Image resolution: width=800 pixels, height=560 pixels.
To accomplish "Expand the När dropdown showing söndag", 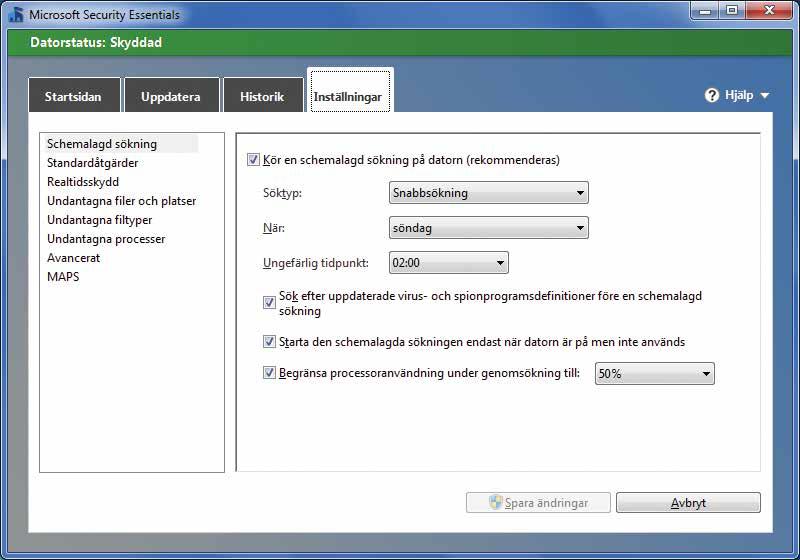I will 488,227.
